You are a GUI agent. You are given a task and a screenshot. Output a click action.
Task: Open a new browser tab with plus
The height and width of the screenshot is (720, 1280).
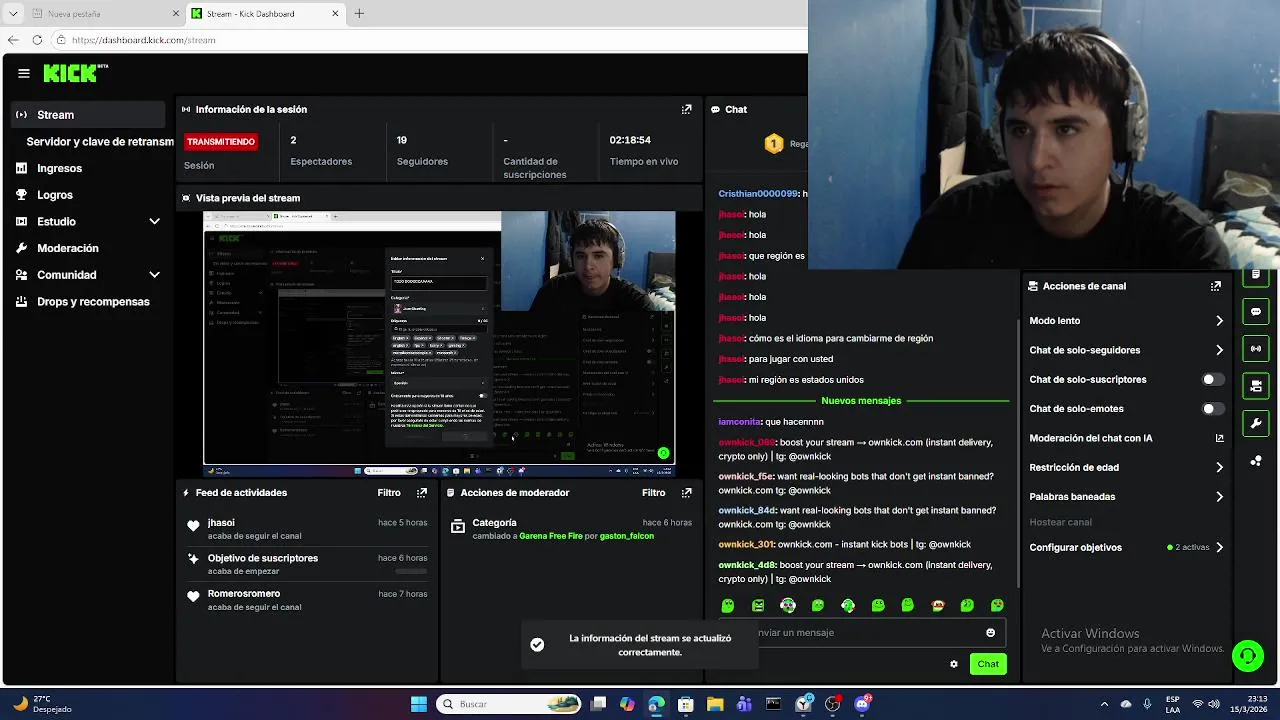tap(359, 13)
